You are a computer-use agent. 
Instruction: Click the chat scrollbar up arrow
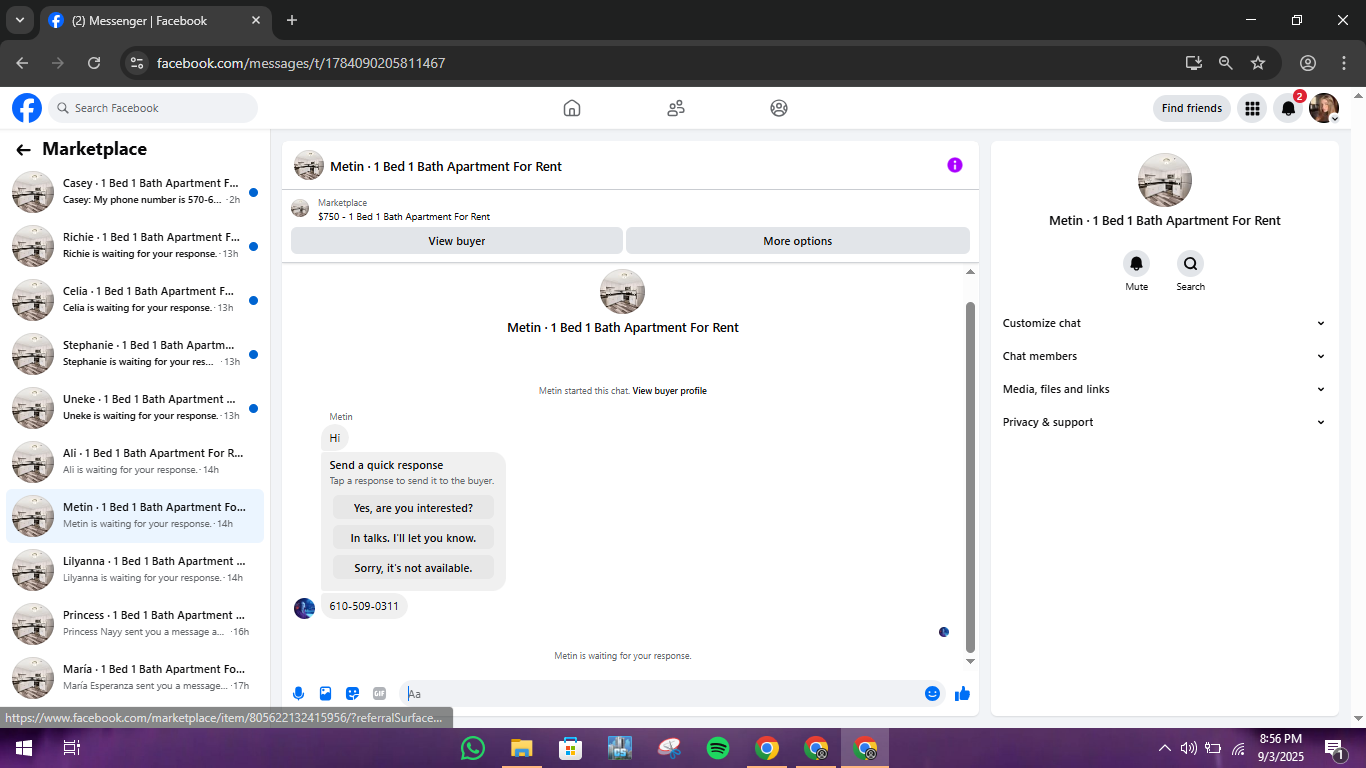pos(970,272)
